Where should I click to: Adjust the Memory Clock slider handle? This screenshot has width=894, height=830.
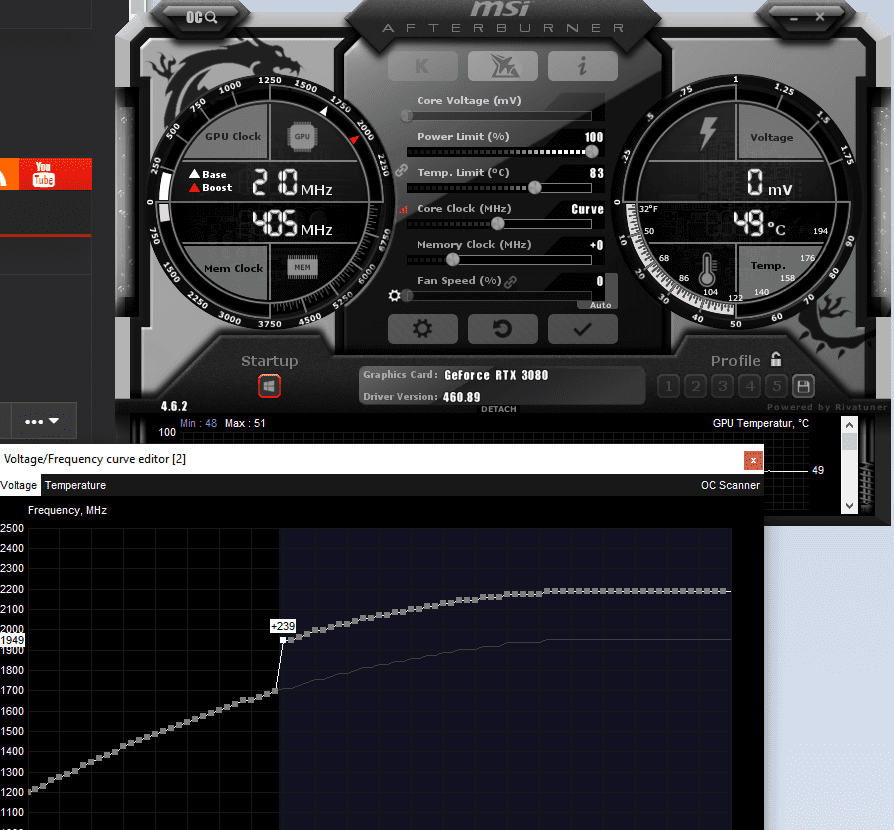point(453,259)
